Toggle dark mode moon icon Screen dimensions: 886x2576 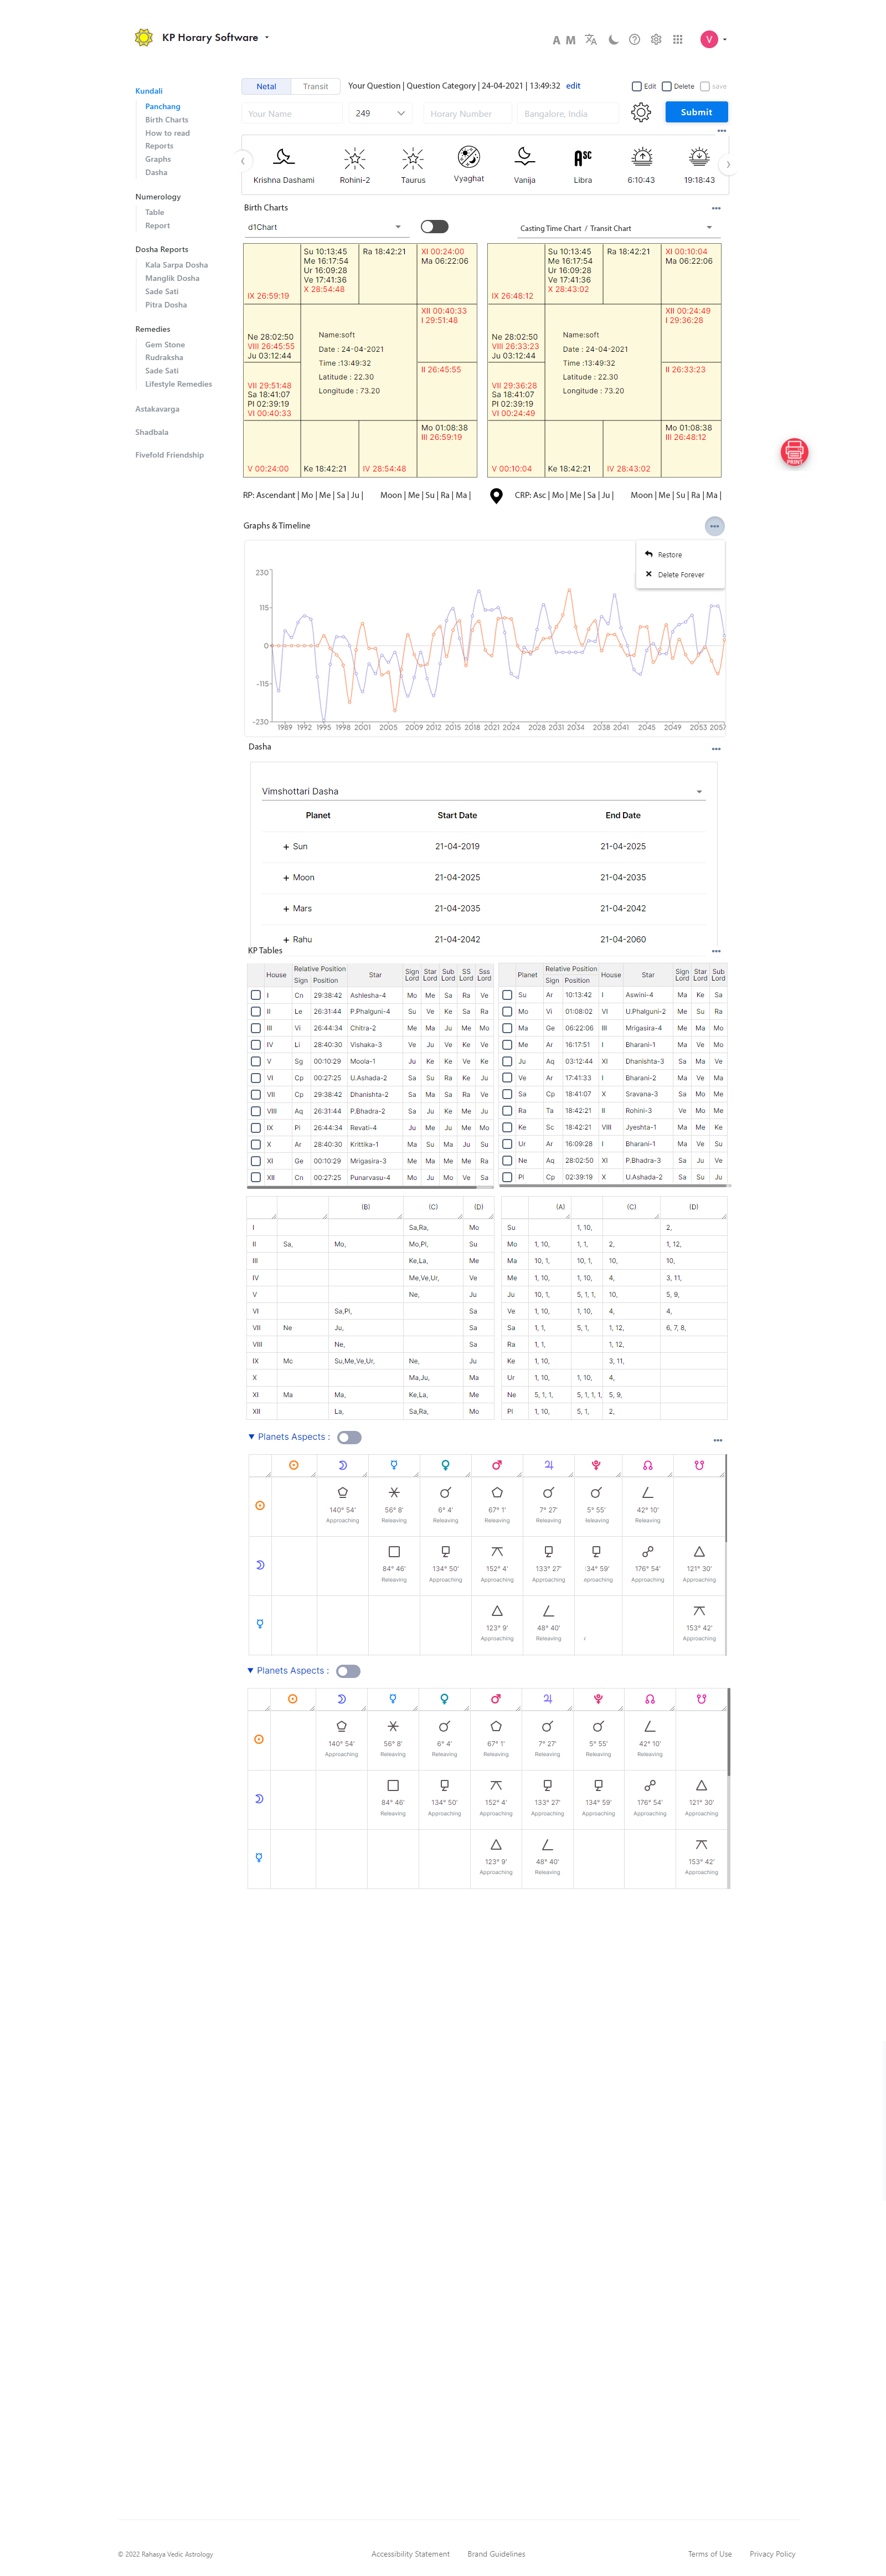(x=613, y=40)
